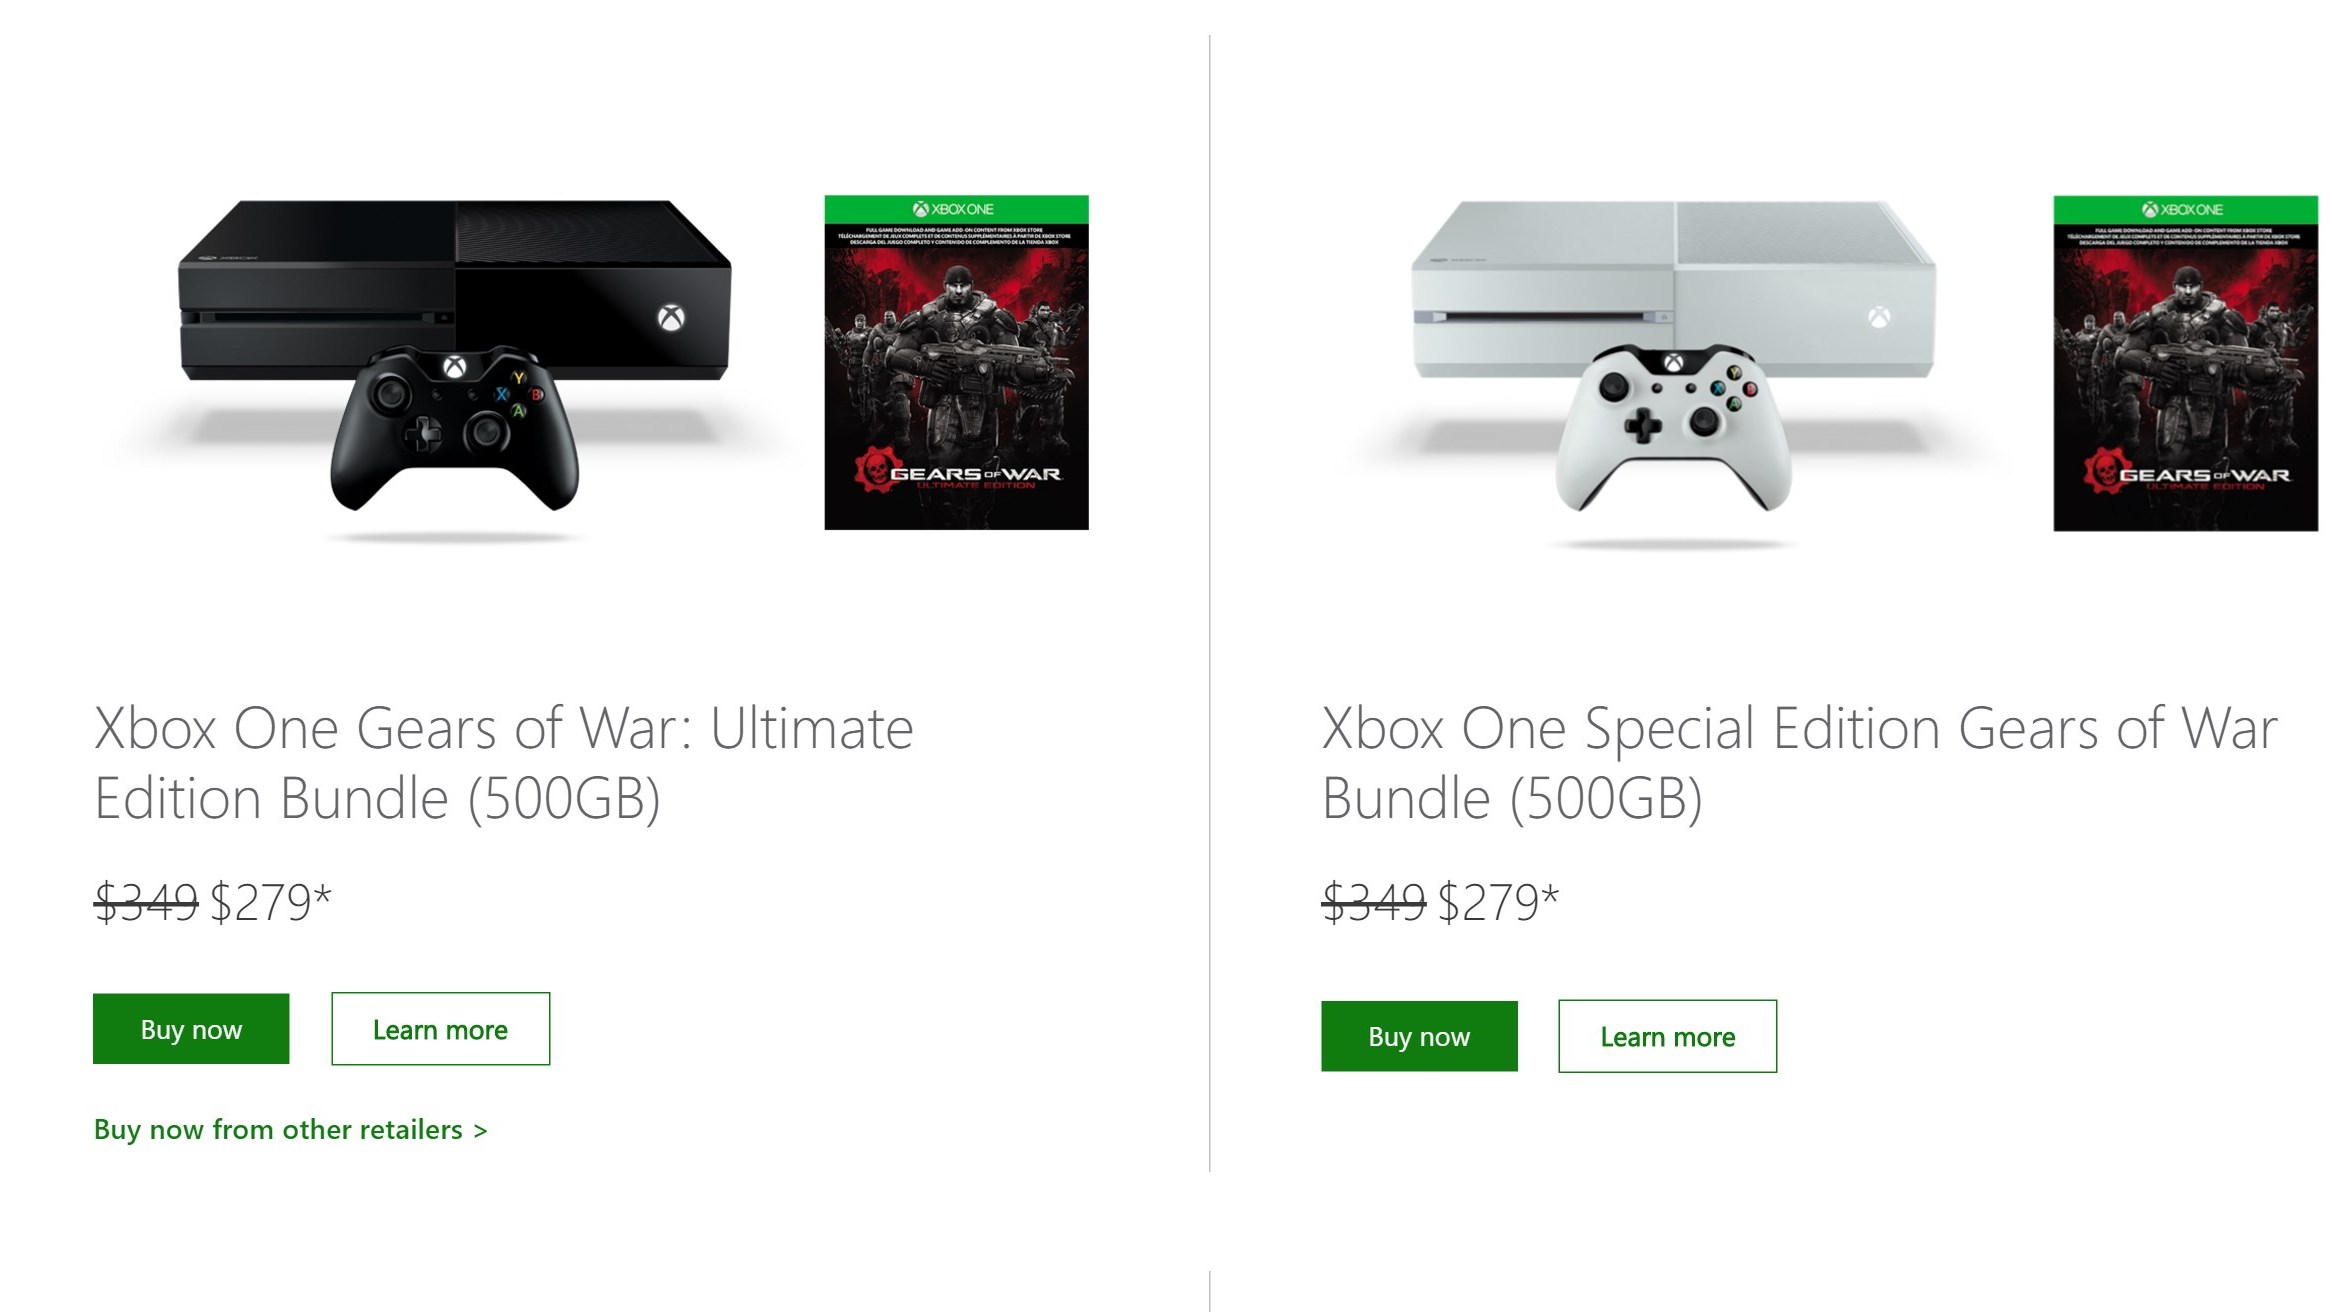
Task: Click the Xbox One logo on the right game cover
Action: 2183,210
